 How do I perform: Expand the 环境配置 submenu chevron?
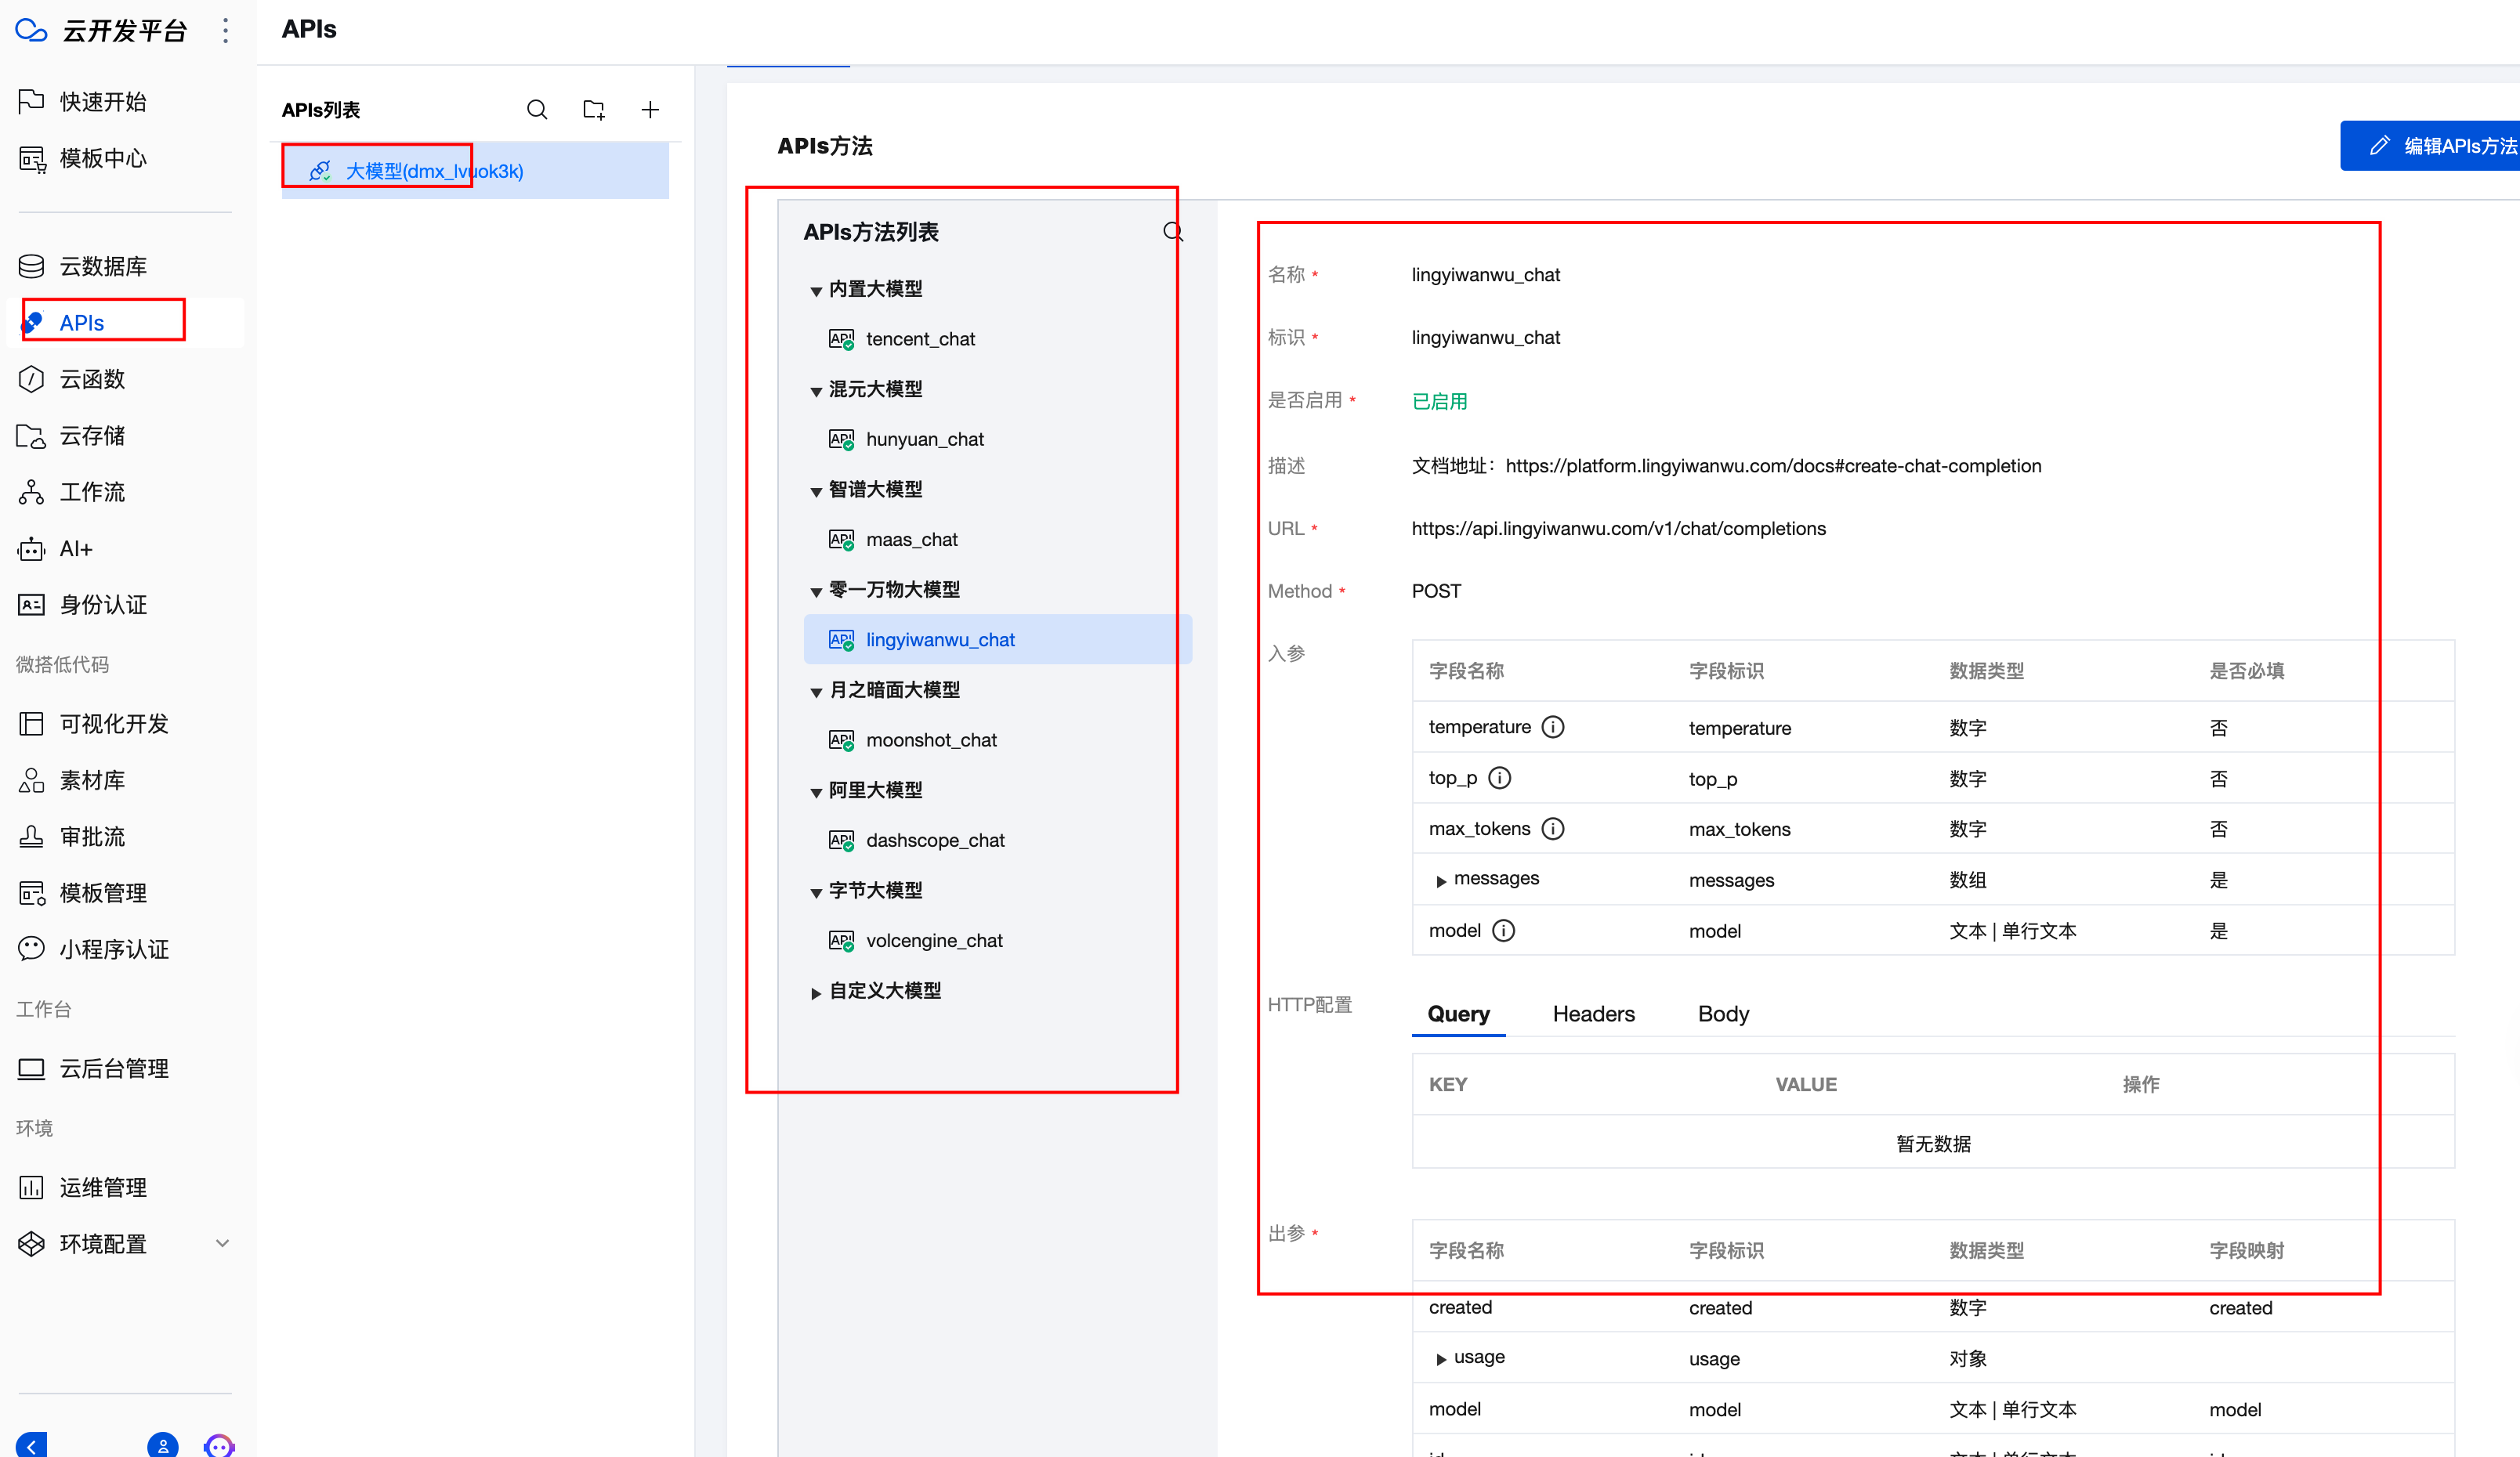pyautogui.click(x=222, y=1243)
